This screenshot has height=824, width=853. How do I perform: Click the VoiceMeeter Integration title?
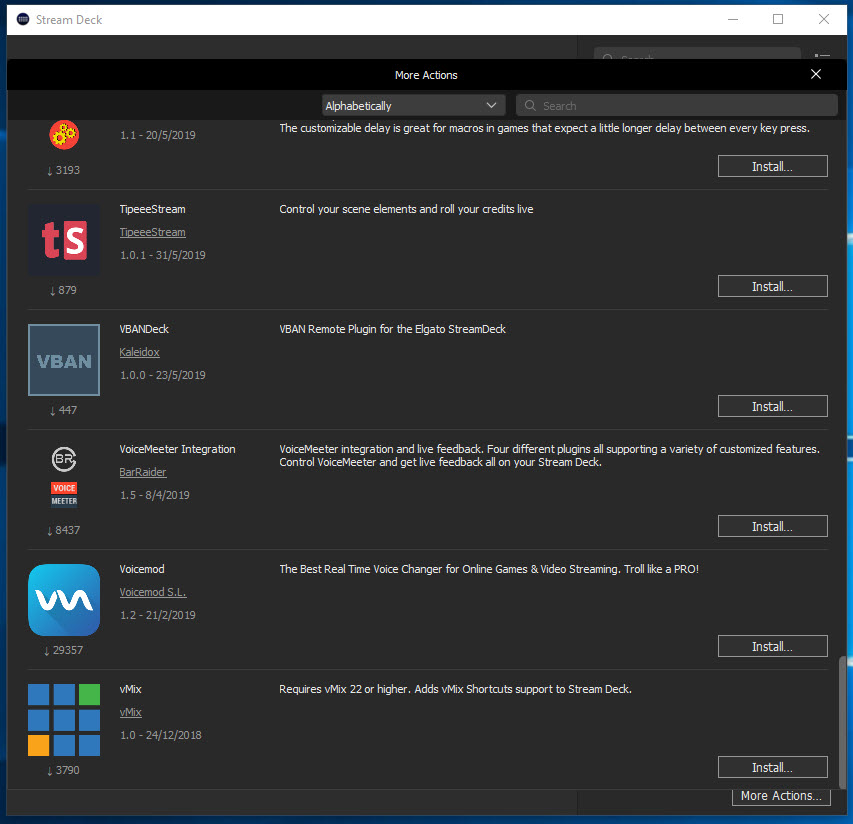177,449
